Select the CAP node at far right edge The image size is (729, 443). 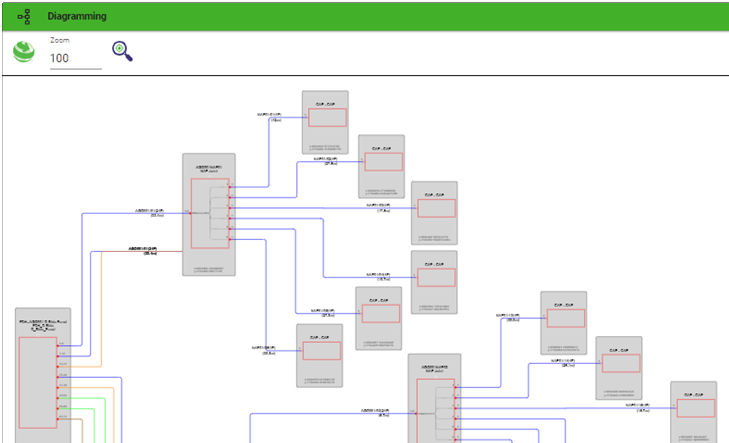(x=693, y=410)
